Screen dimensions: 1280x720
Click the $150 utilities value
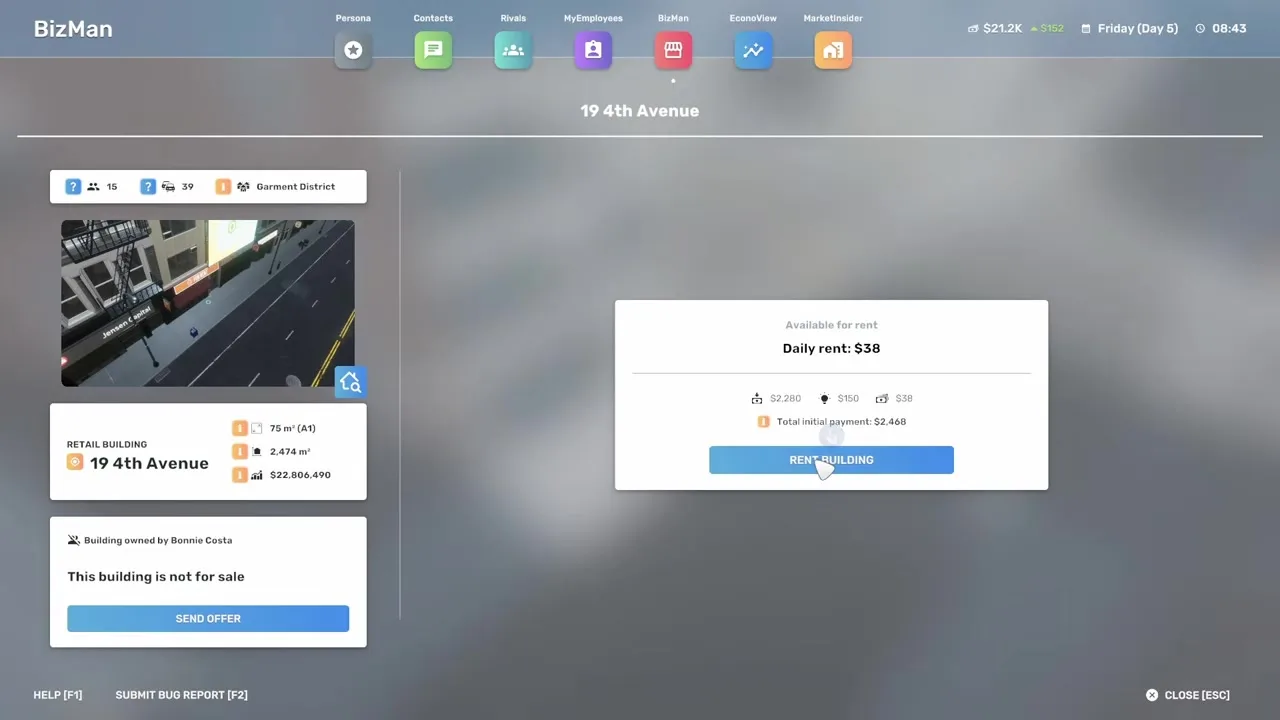click(x=848, y=398)
